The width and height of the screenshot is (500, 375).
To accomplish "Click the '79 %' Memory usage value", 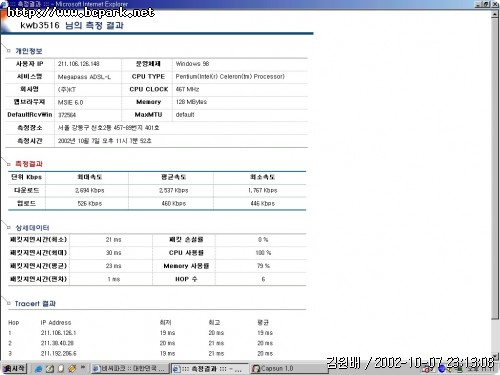I will (x=263, y=266).
